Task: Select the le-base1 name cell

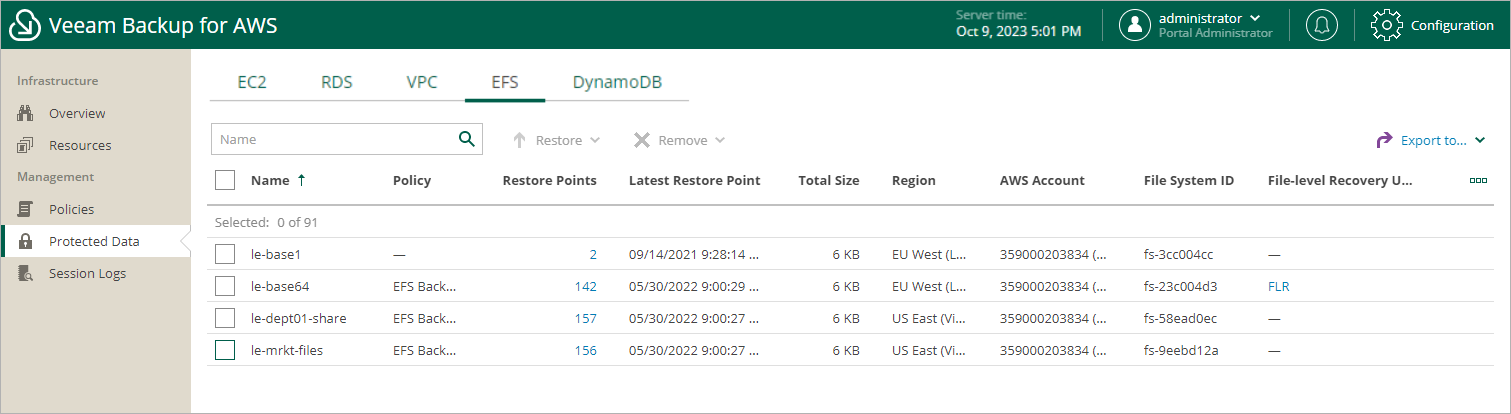Action: tap(276, 254)
